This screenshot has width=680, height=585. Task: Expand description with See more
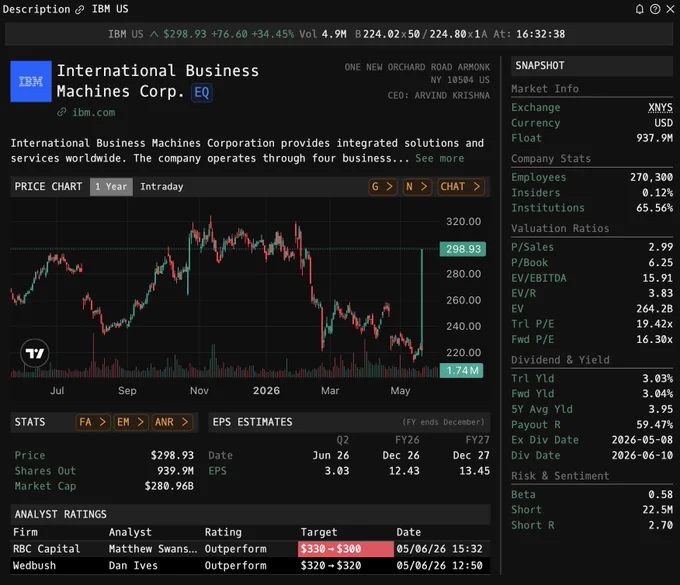point(439,158)
